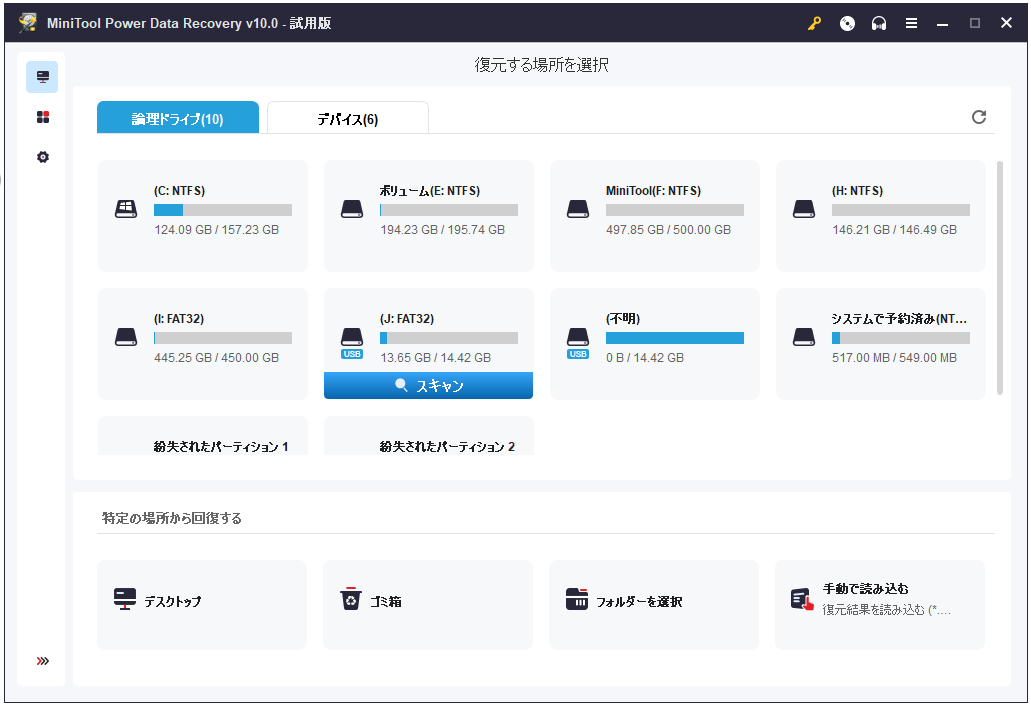The height and width of the screenshot is (706, 1031).
Task: Switch to the 論理ドライブ(10) tab
Action: (178, 119)
